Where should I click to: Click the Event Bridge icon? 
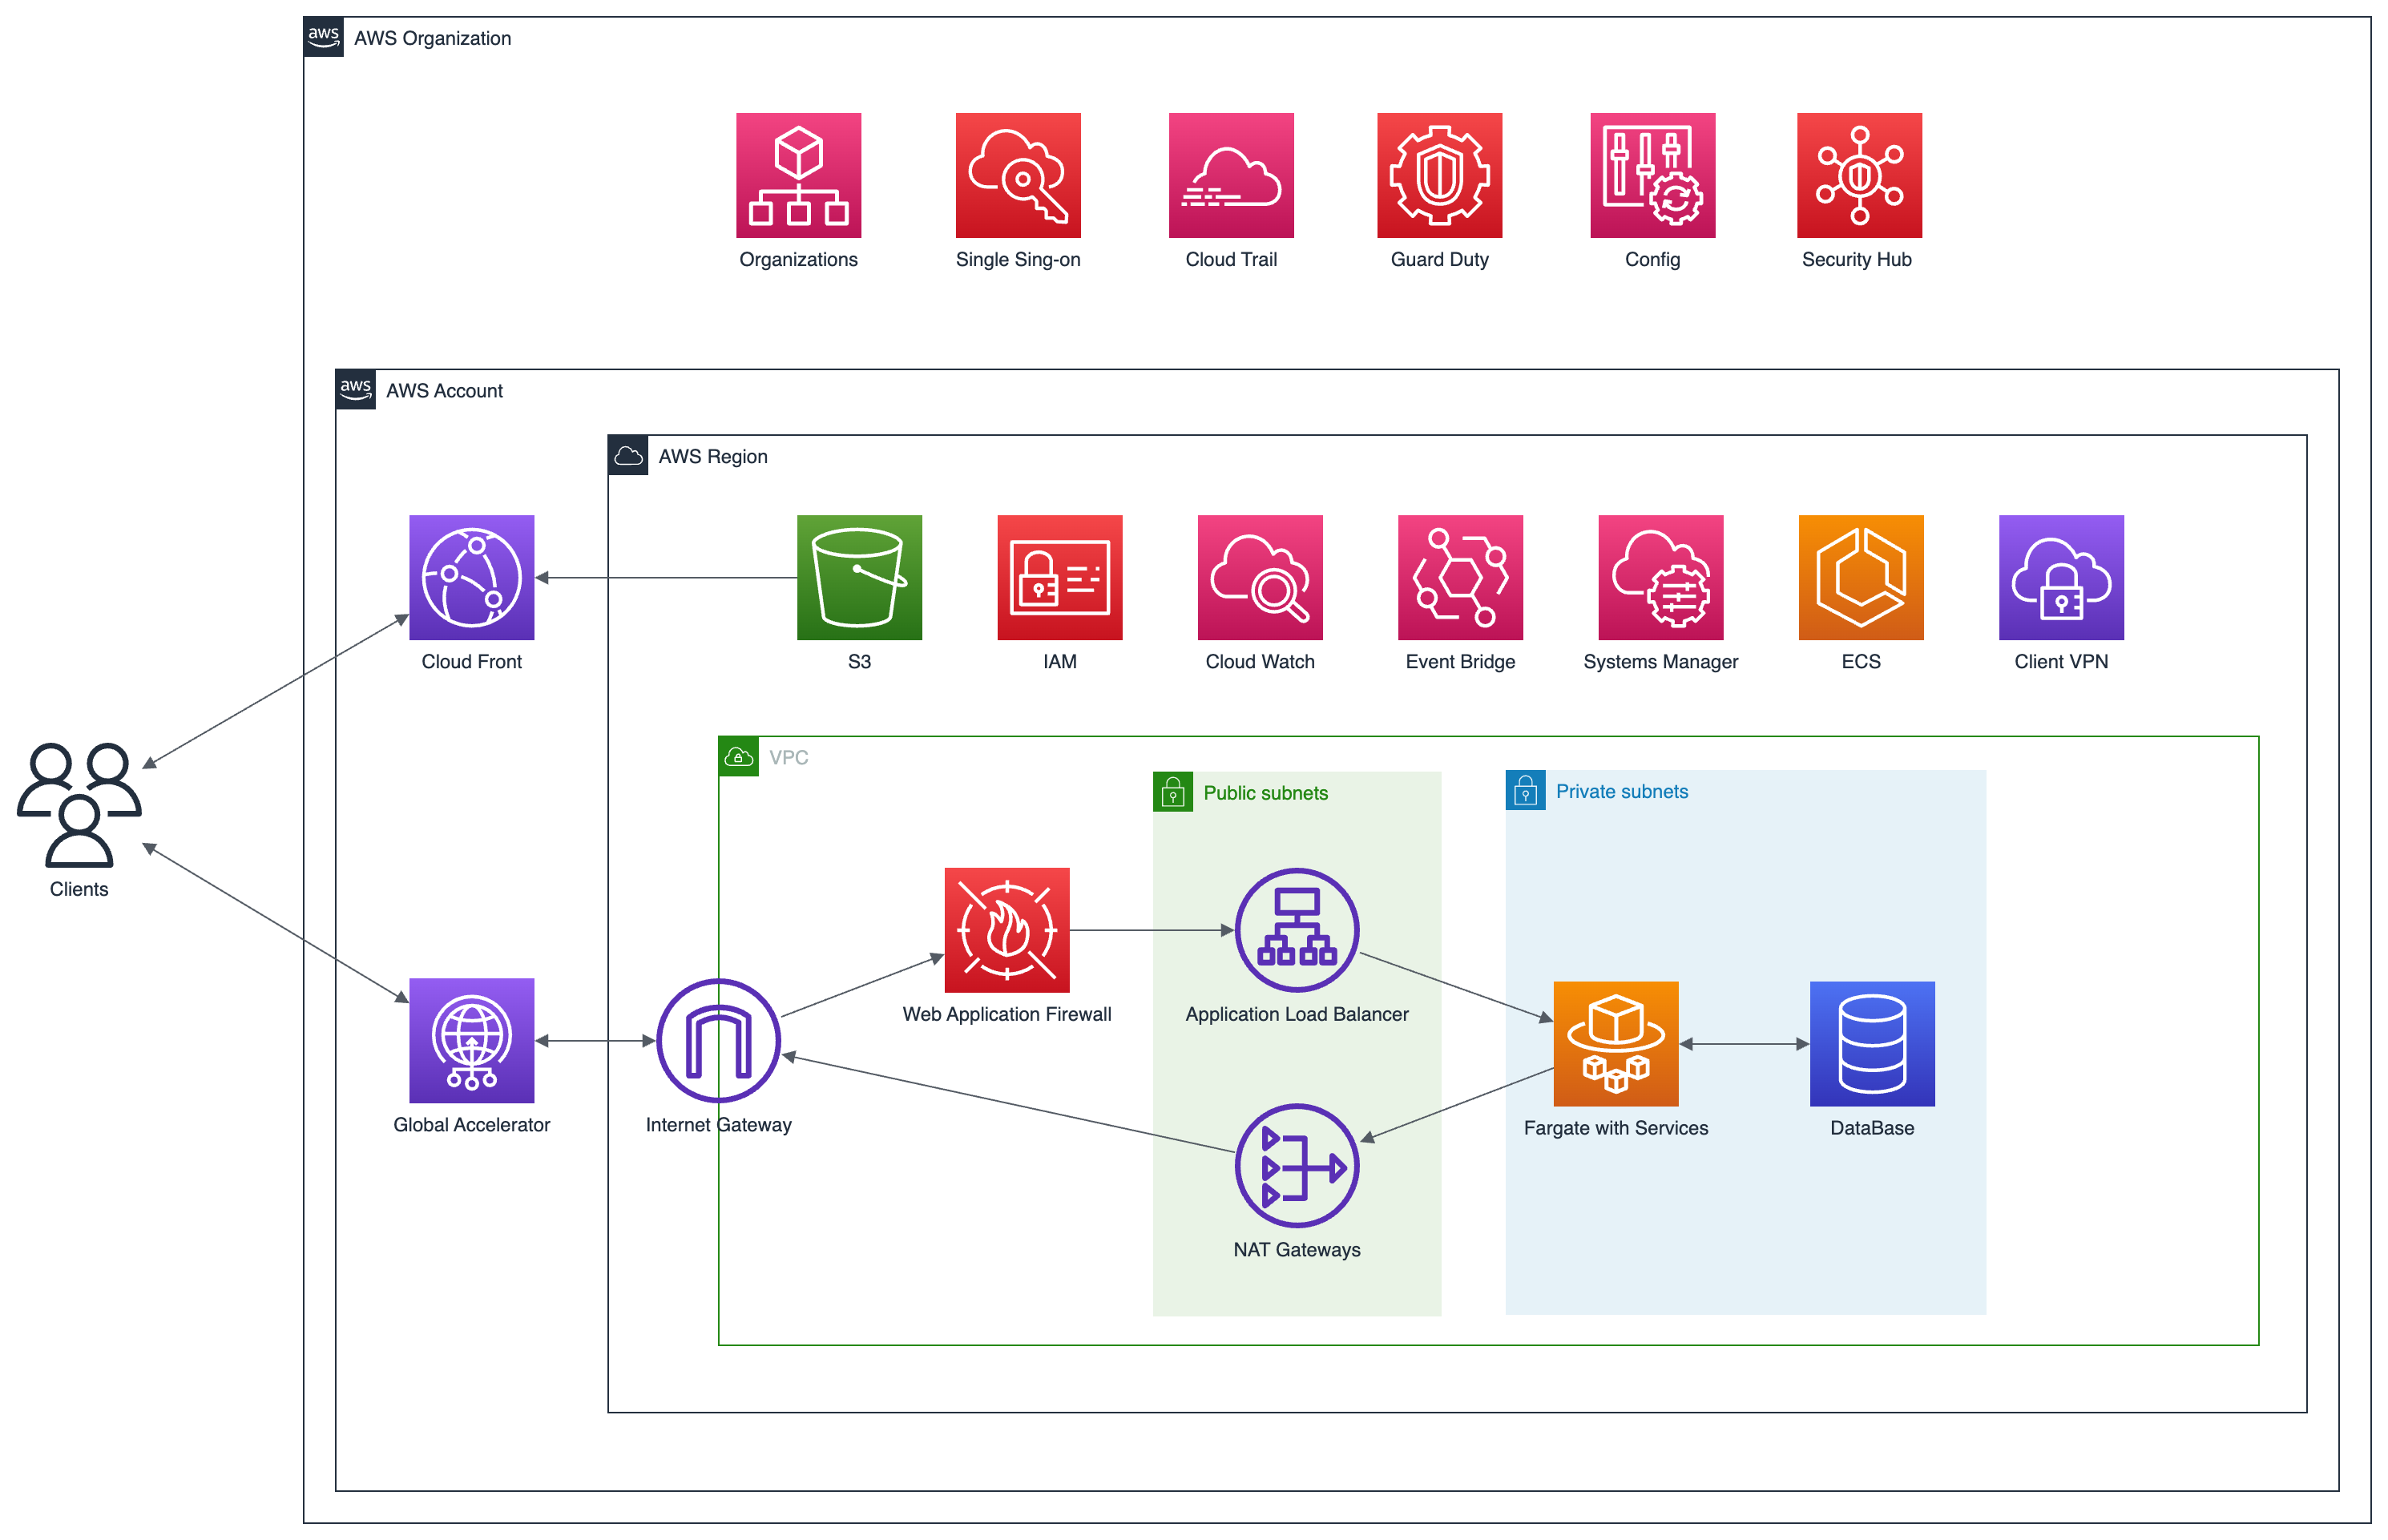click(1459, 577)
